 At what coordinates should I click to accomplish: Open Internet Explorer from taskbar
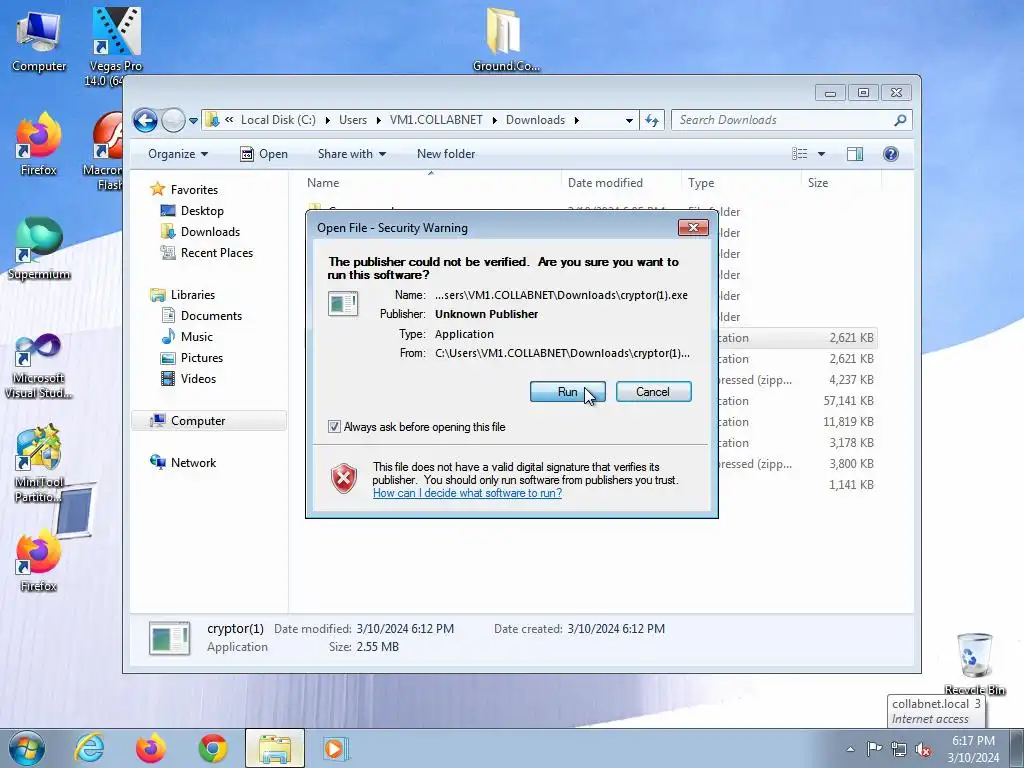tap(89, 748)
